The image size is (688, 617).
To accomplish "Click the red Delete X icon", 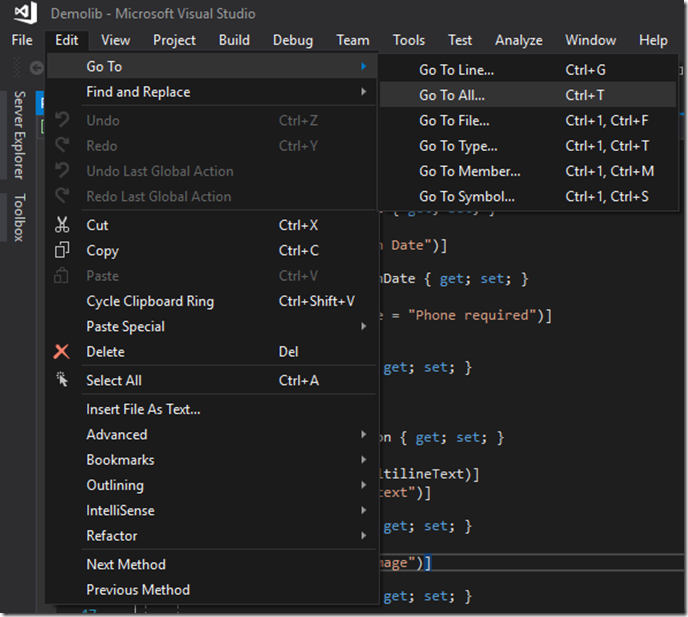I will tap(61, 352).
